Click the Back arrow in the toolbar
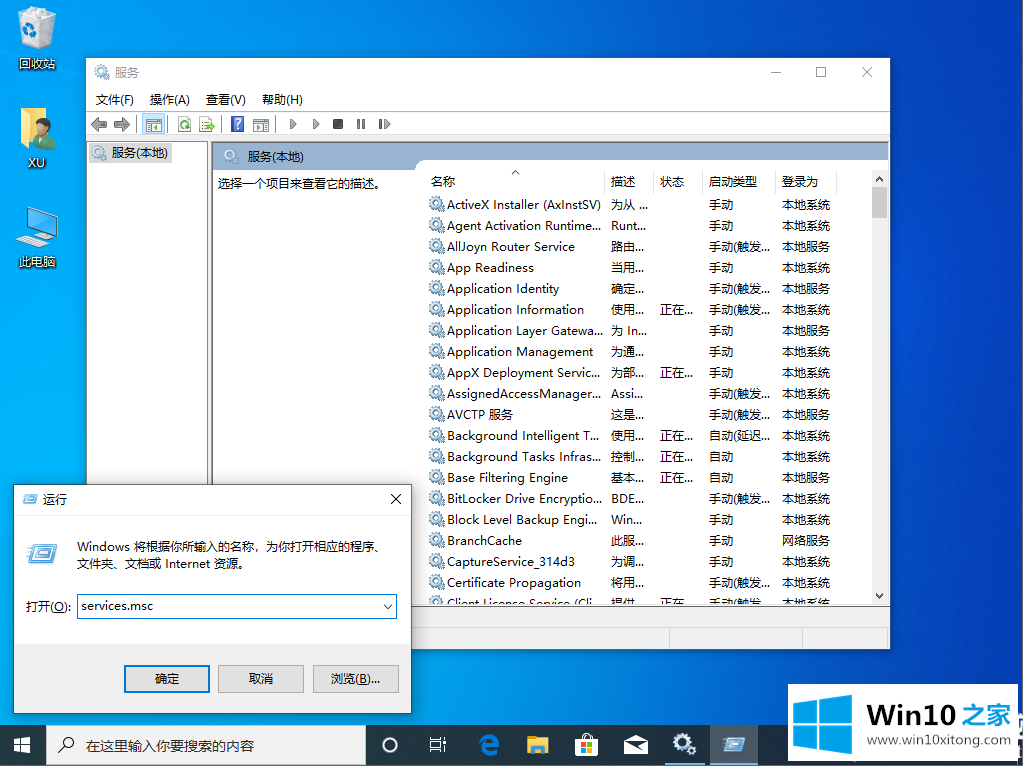Viewport: 1023px width, 766px height. click(x=99, y=124)
